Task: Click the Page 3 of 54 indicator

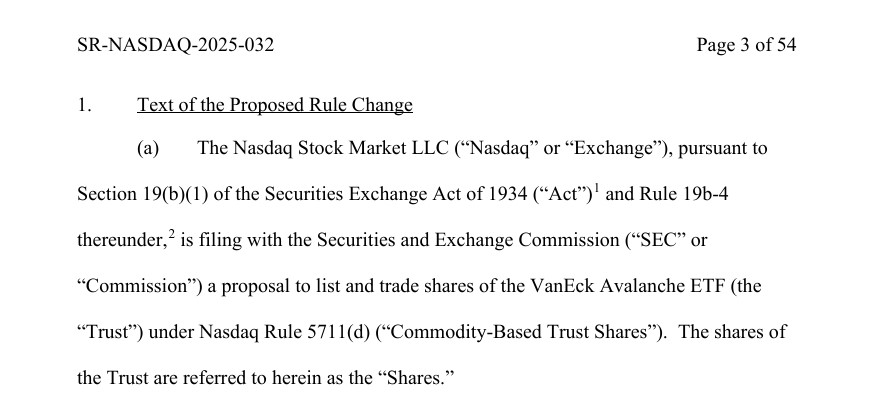Action: point(746,45)
